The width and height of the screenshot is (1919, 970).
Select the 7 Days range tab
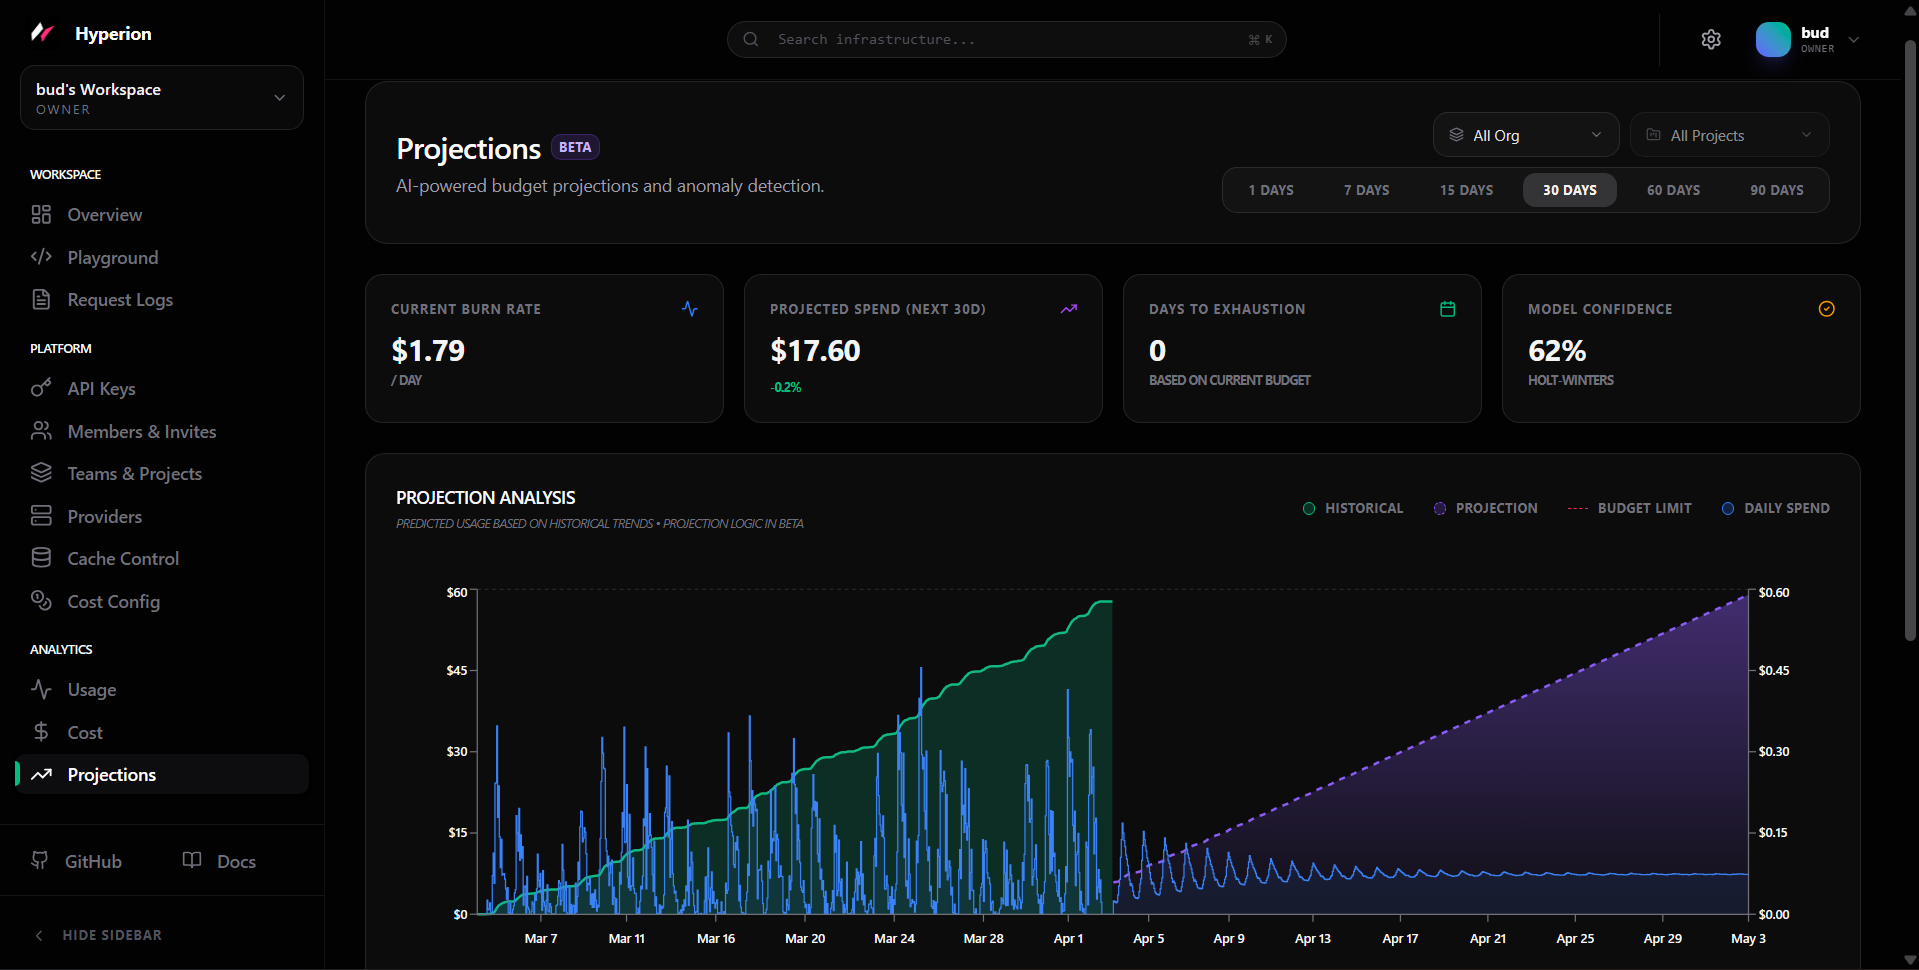tap(1366, 190)
